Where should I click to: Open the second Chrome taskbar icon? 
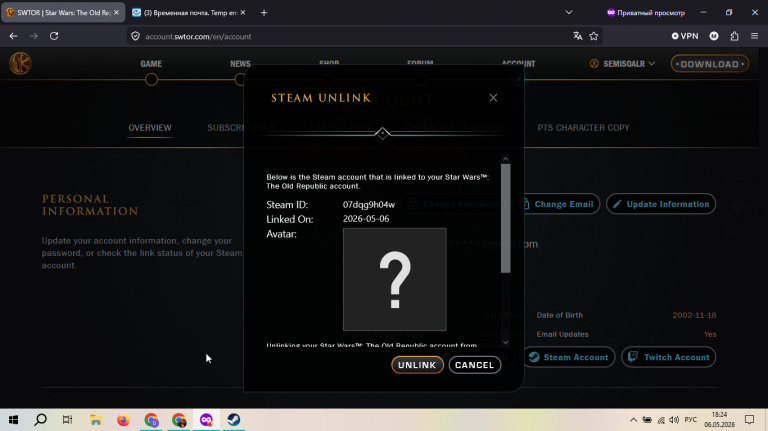(179, 420)
